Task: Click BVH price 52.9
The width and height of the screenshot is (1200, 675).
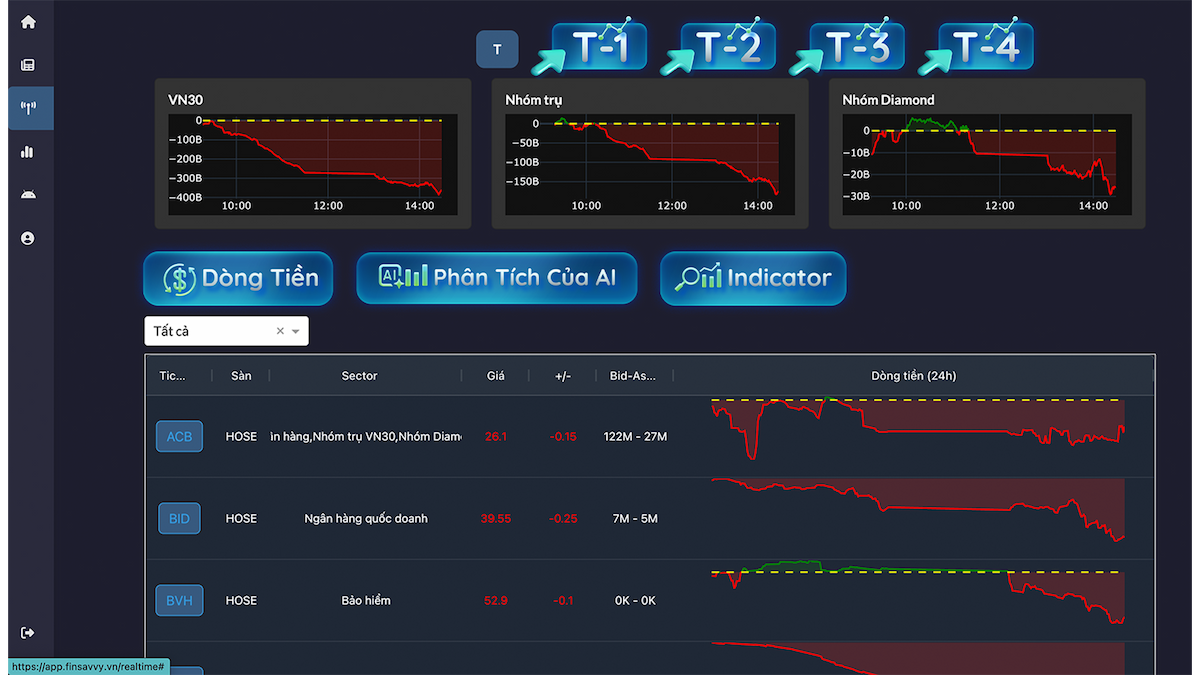Action: click(496, 600)
